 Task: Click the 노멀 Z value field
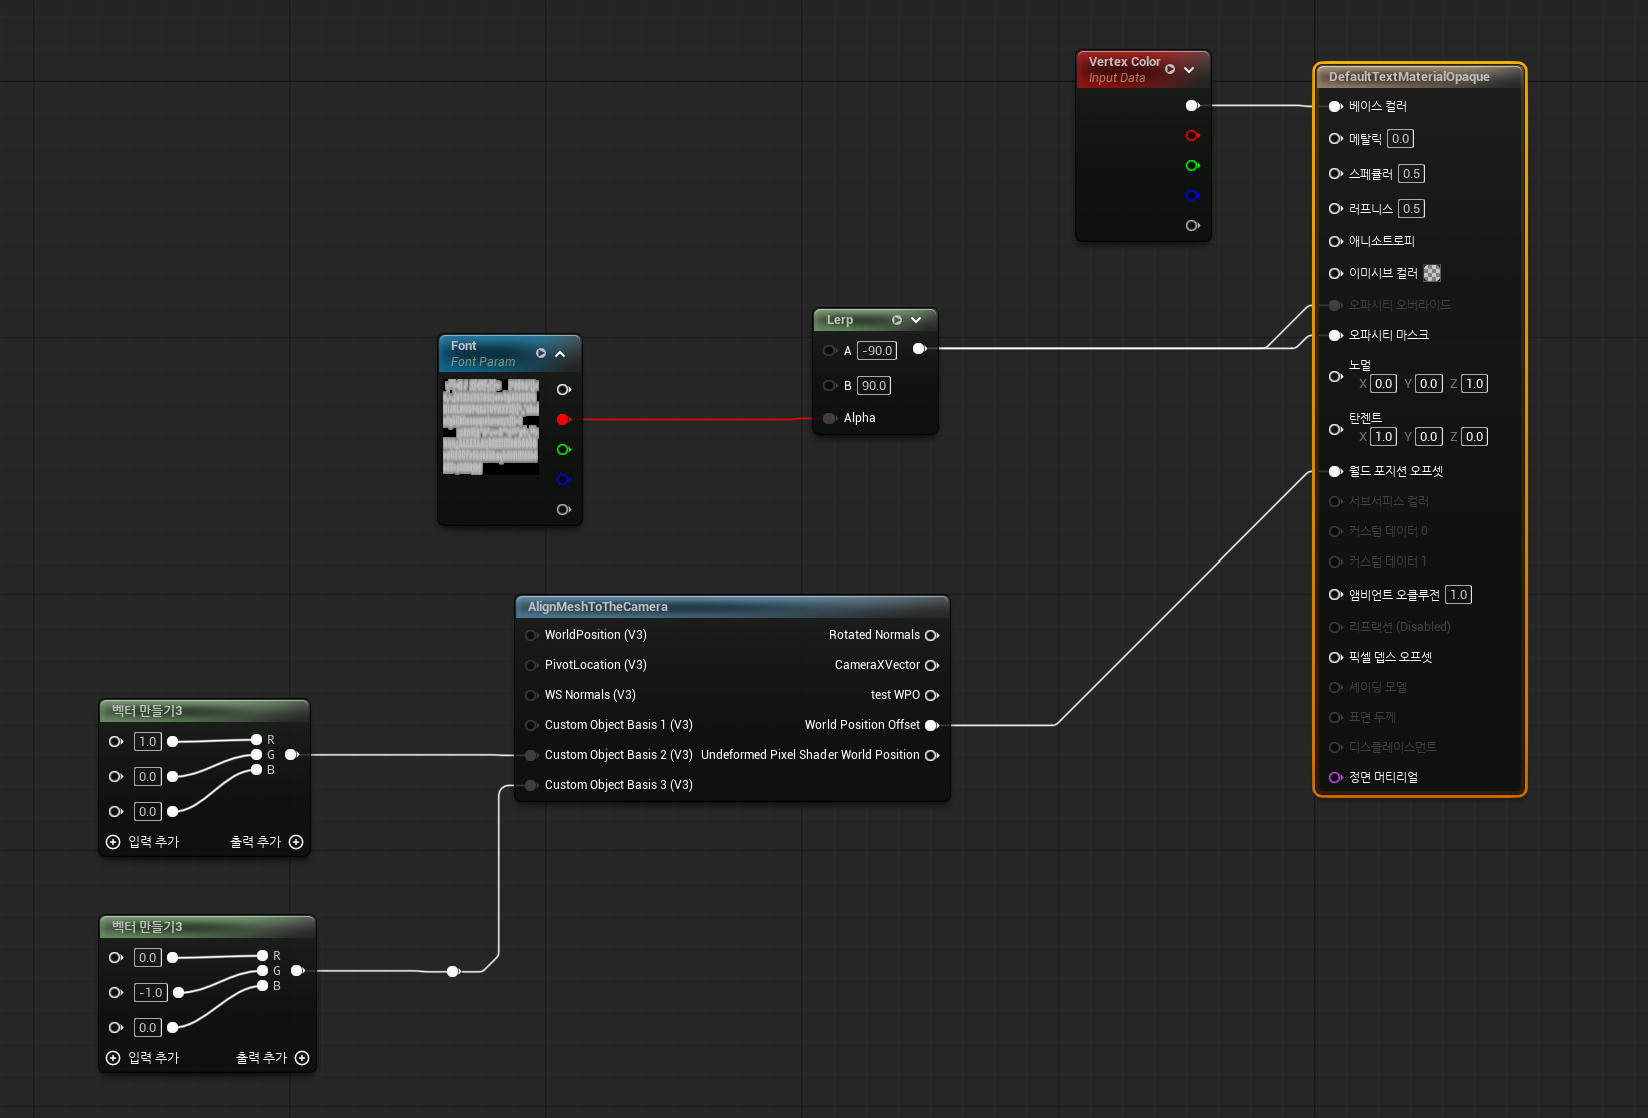1474,384
